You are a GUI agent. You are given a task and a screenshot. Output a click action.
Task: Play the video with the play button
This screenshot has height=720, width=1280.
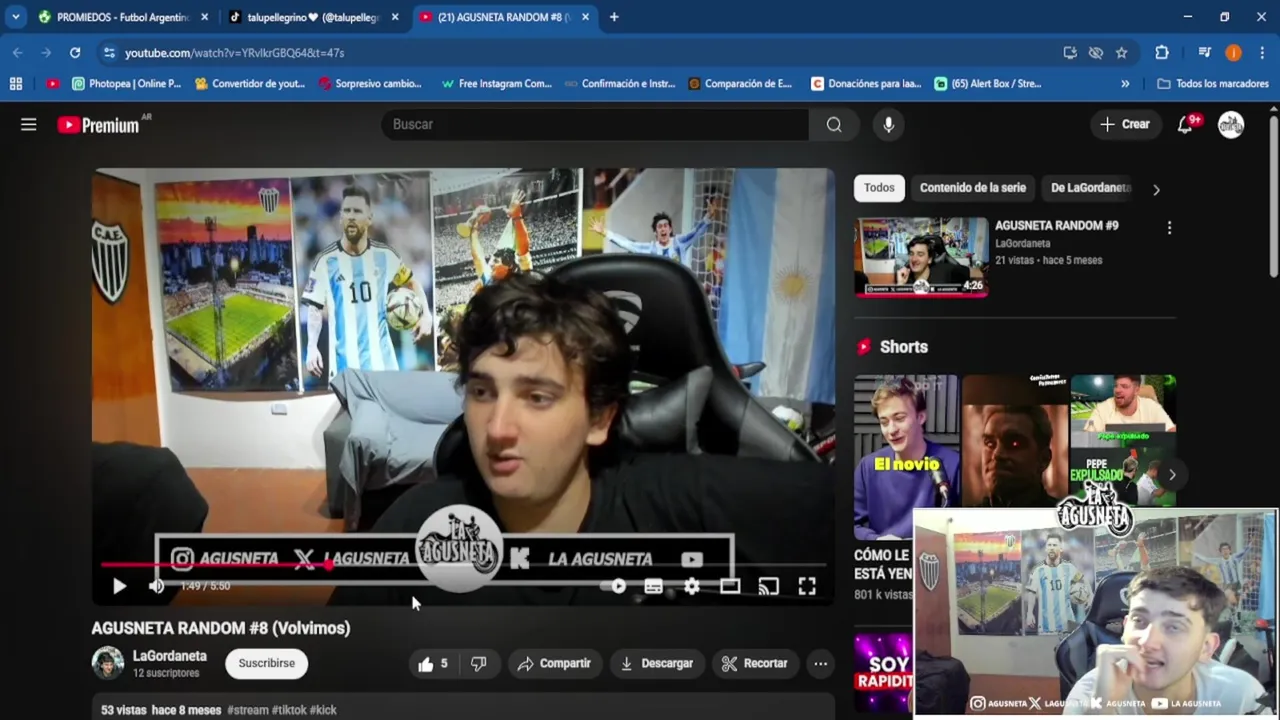click(x=119, y=586)
